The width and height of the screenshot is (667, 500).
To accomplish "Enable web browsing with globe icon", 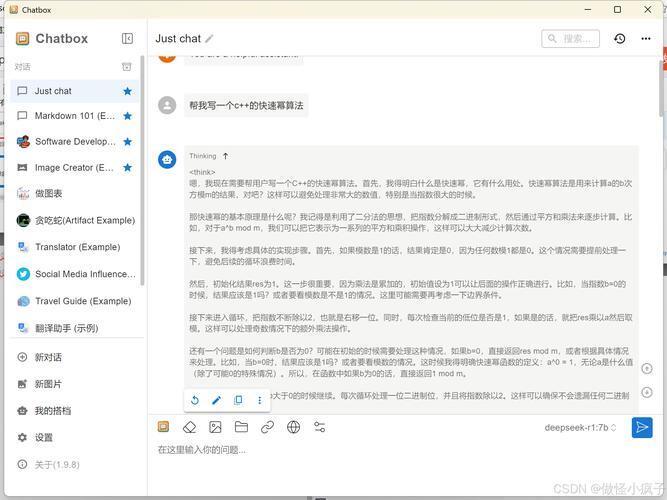I will [294, 427].
